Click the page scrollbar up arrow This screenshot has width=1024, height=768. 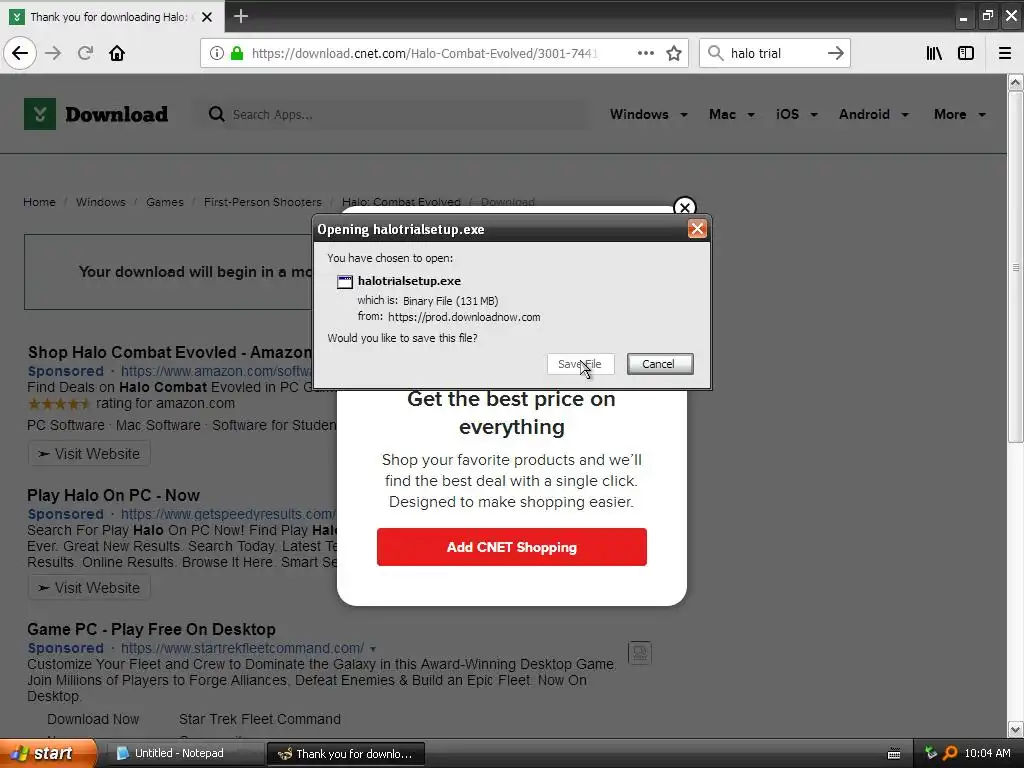(1015, 82)
